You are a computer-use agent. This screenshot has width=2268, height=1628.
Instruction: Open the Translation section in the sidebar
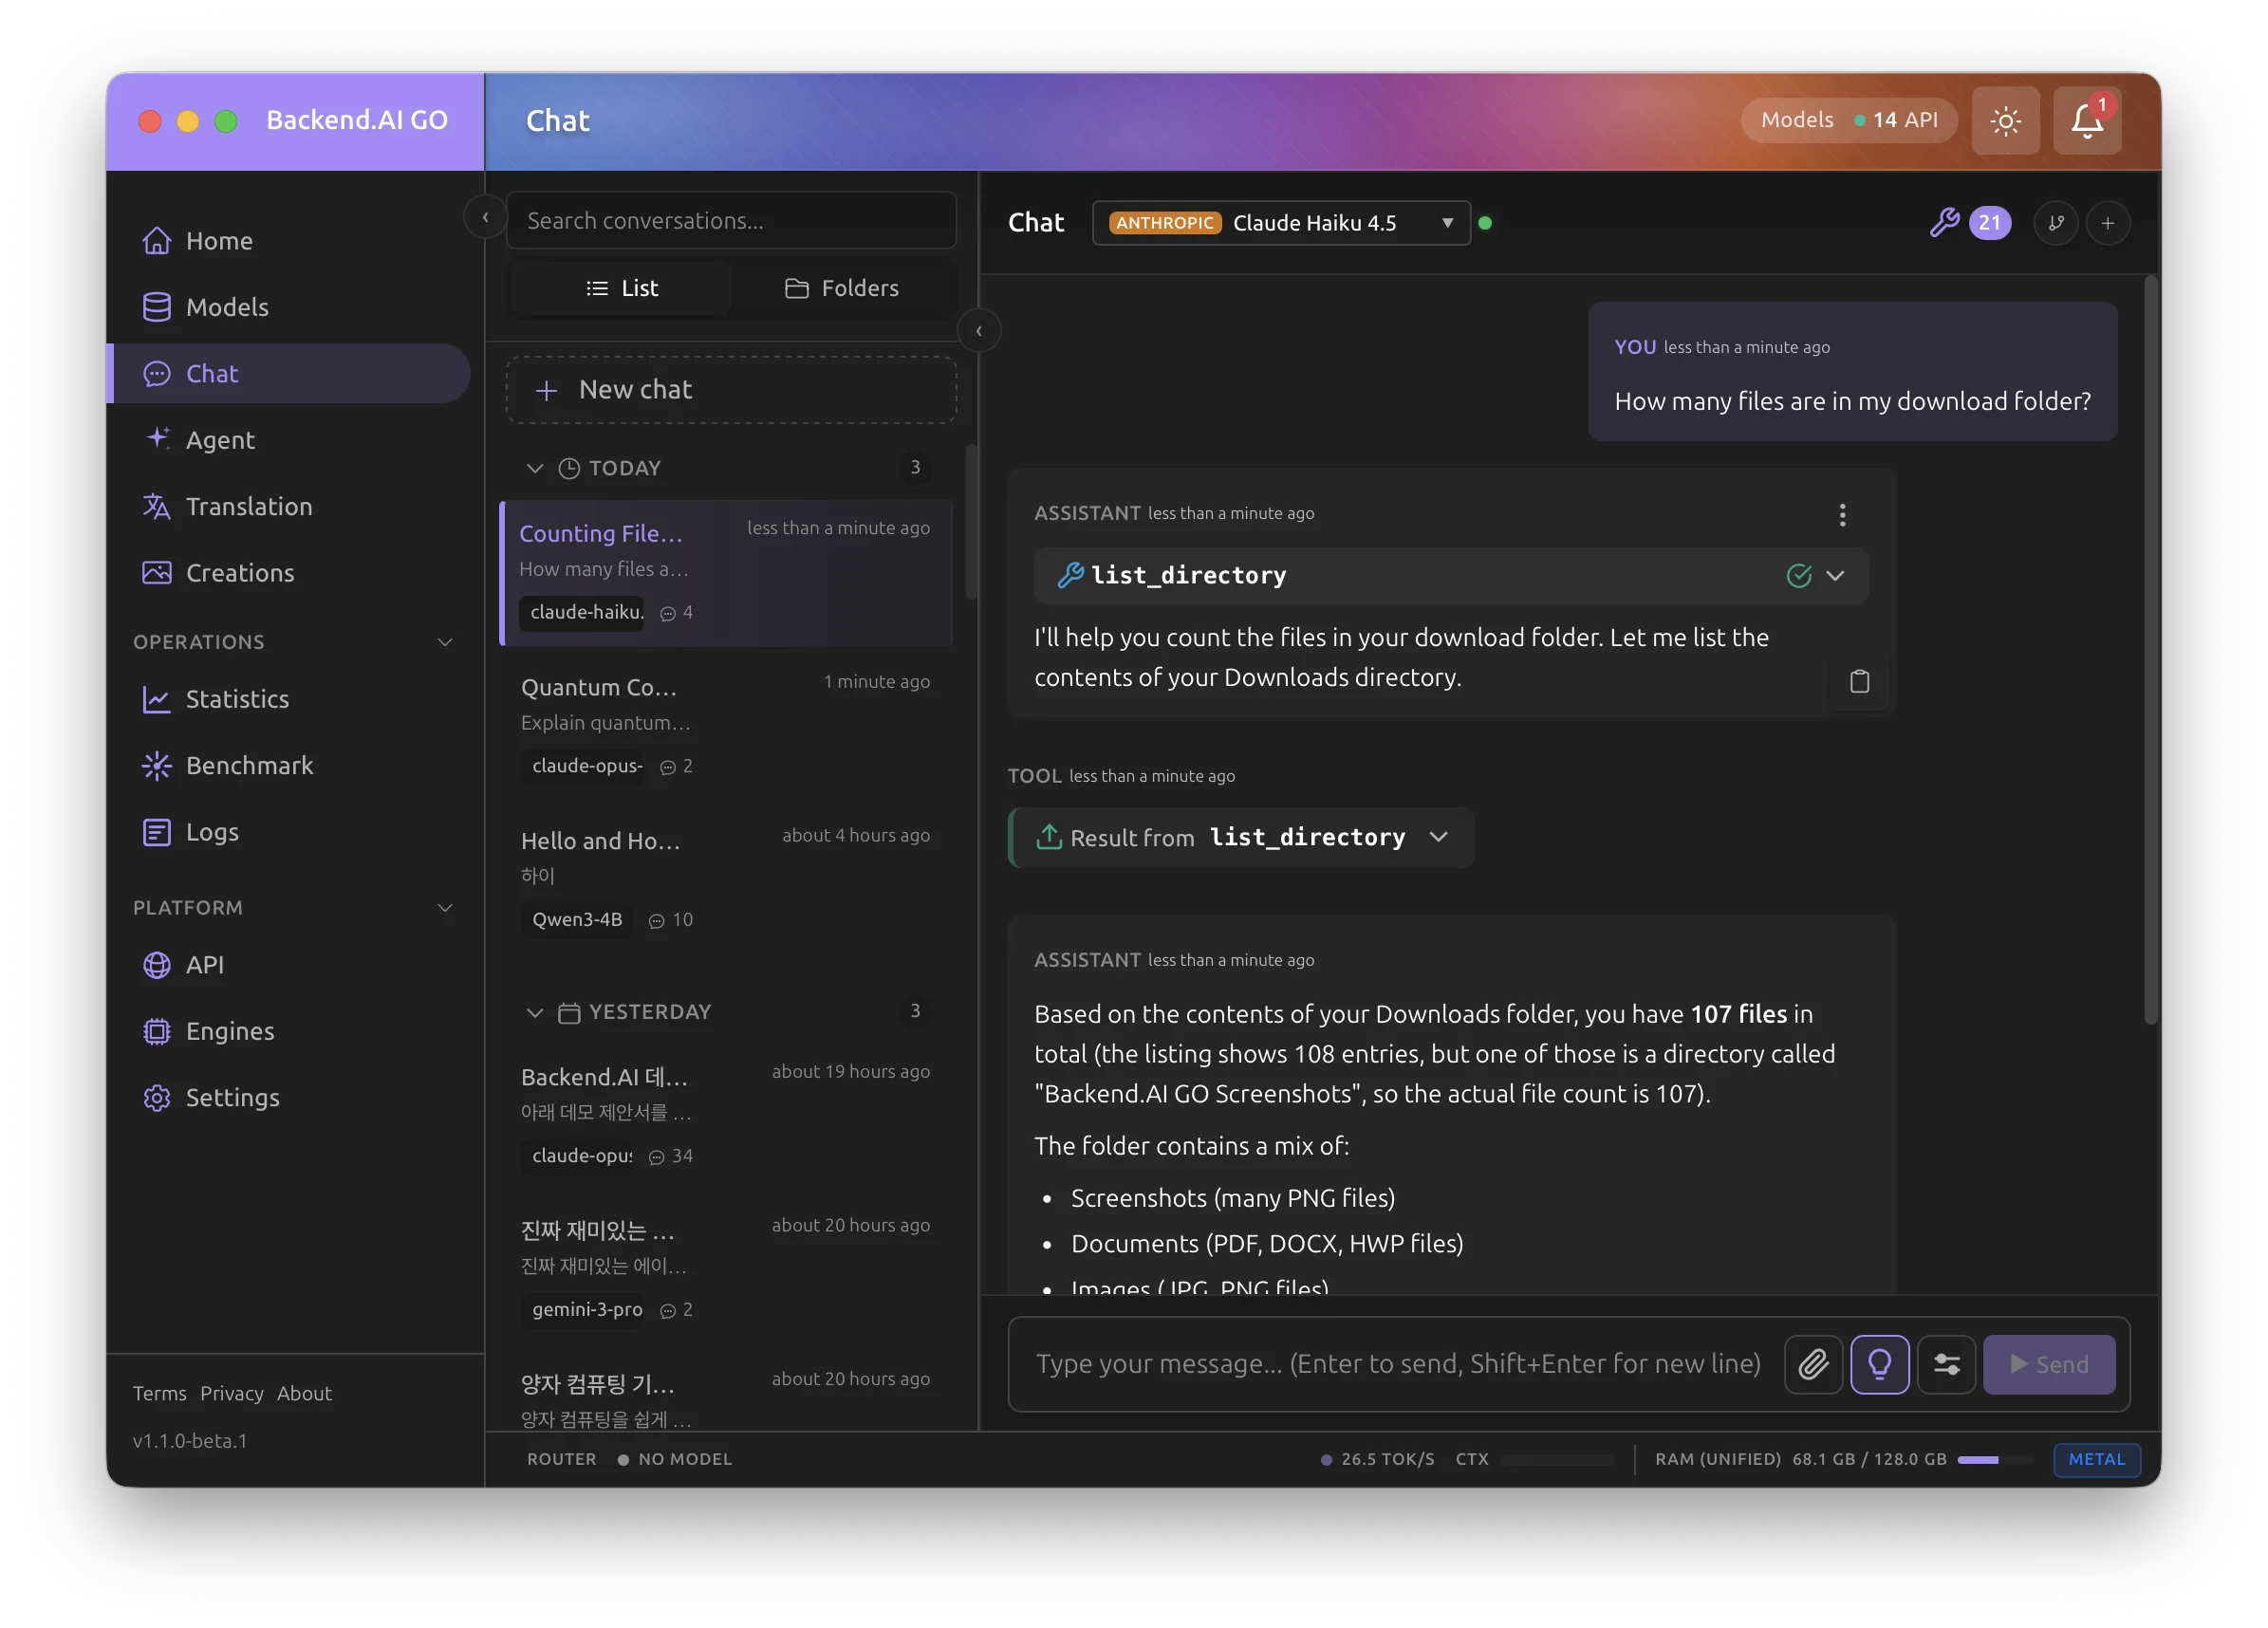(x=248, y=506)
